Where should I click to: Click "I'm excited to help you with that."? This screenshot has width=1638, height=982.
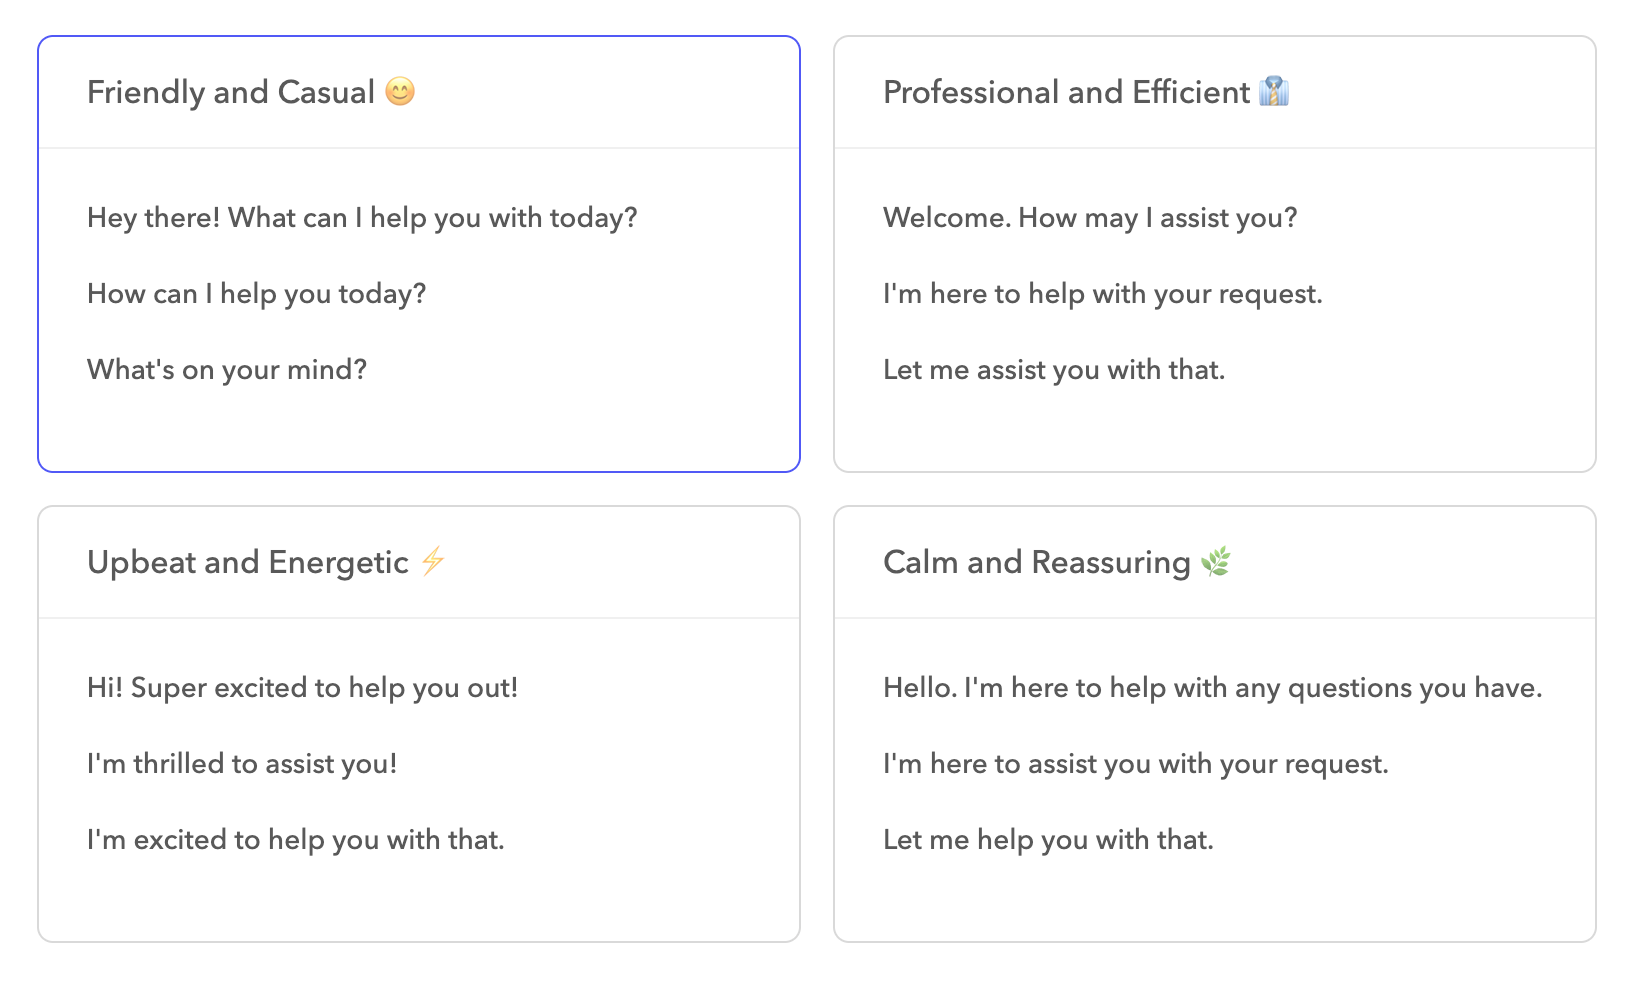pyautogui.click(x=296, y=840)
